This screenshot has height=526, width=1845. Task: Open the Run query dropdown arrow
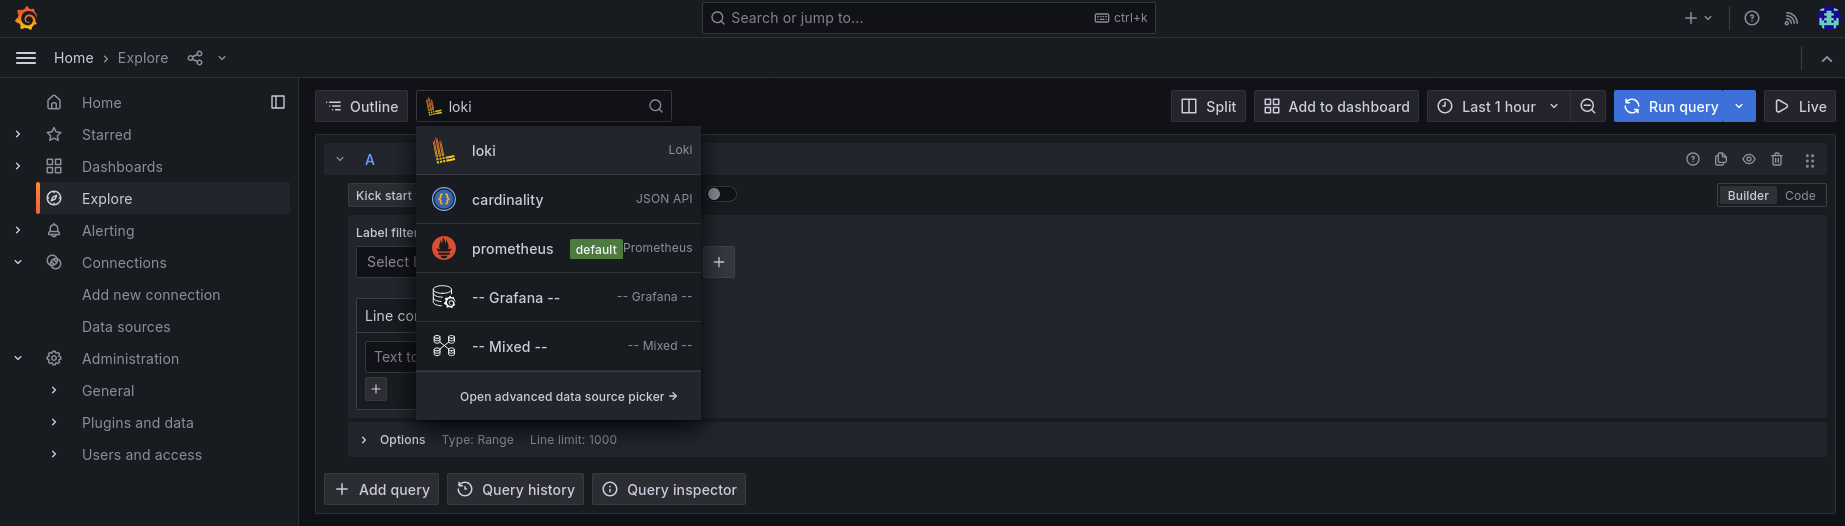pyautogui.click(x=1740, y=107)
